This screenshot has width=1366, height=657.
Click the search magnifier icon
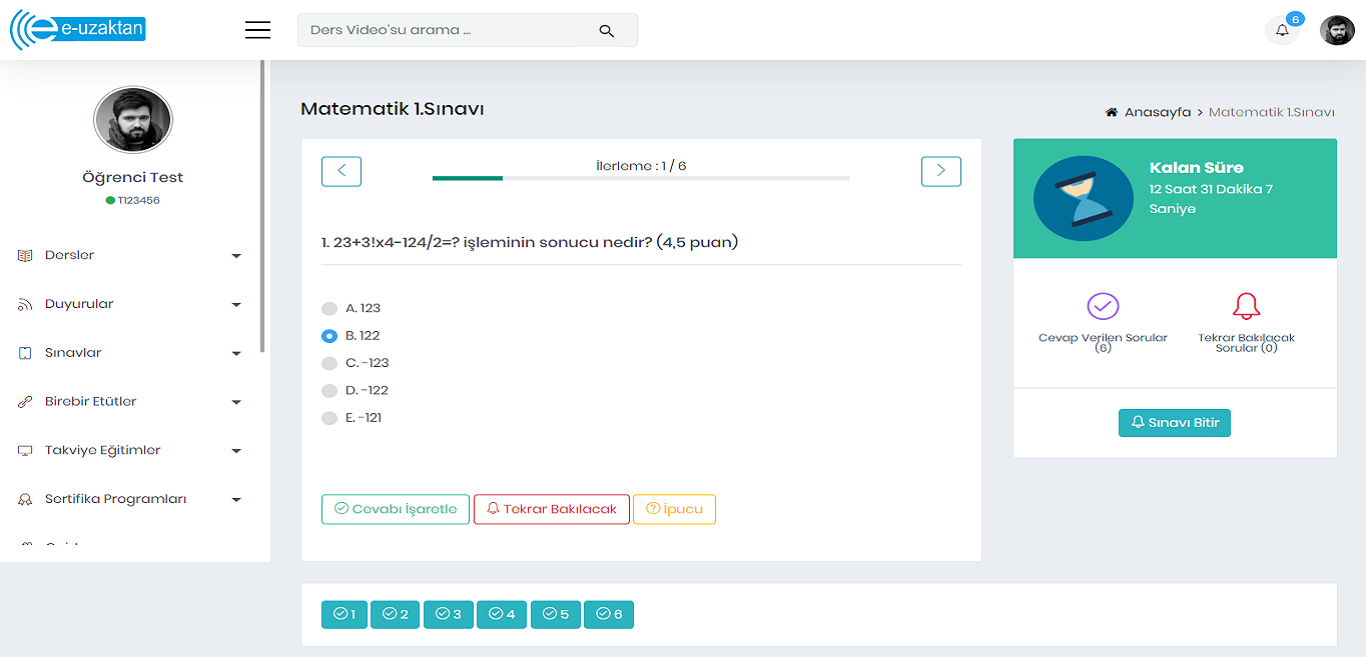coord(606,31)
